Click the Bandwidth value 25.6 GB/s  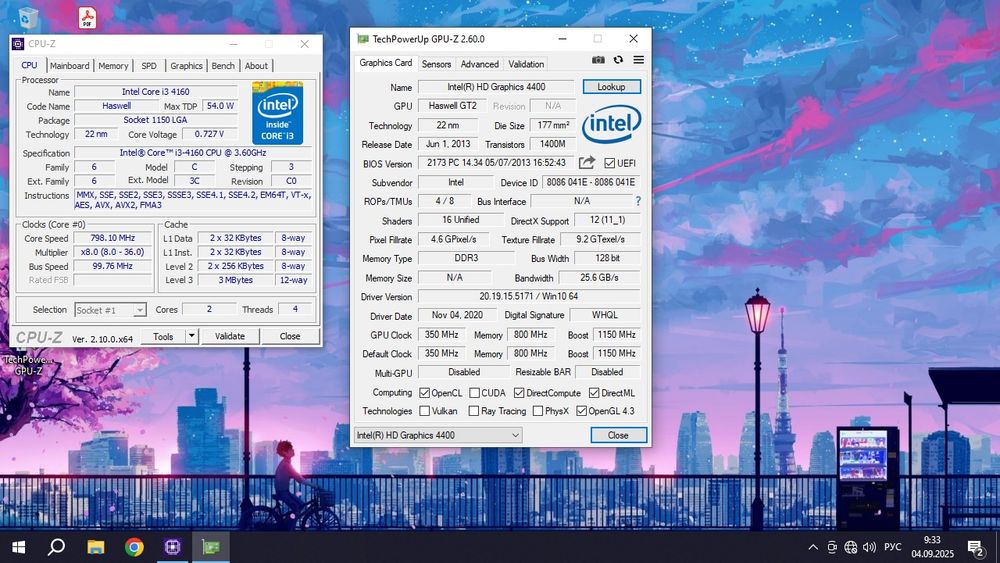coord(599,277)
